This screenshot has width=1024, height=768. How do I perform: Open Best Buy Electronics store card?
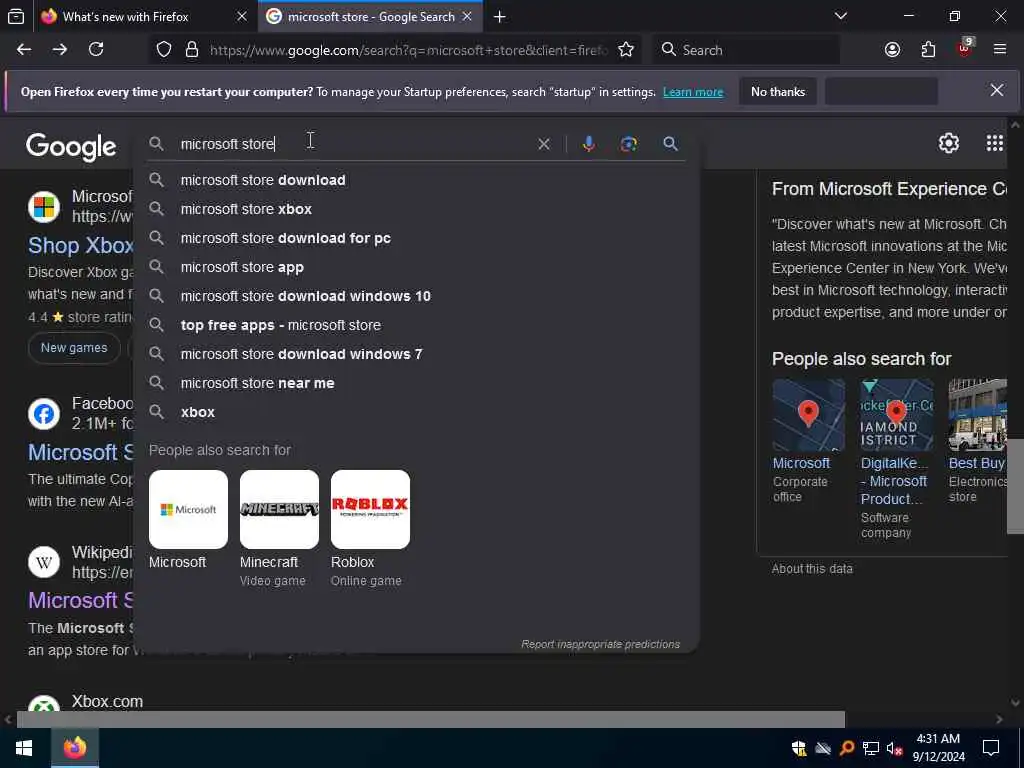978,441
